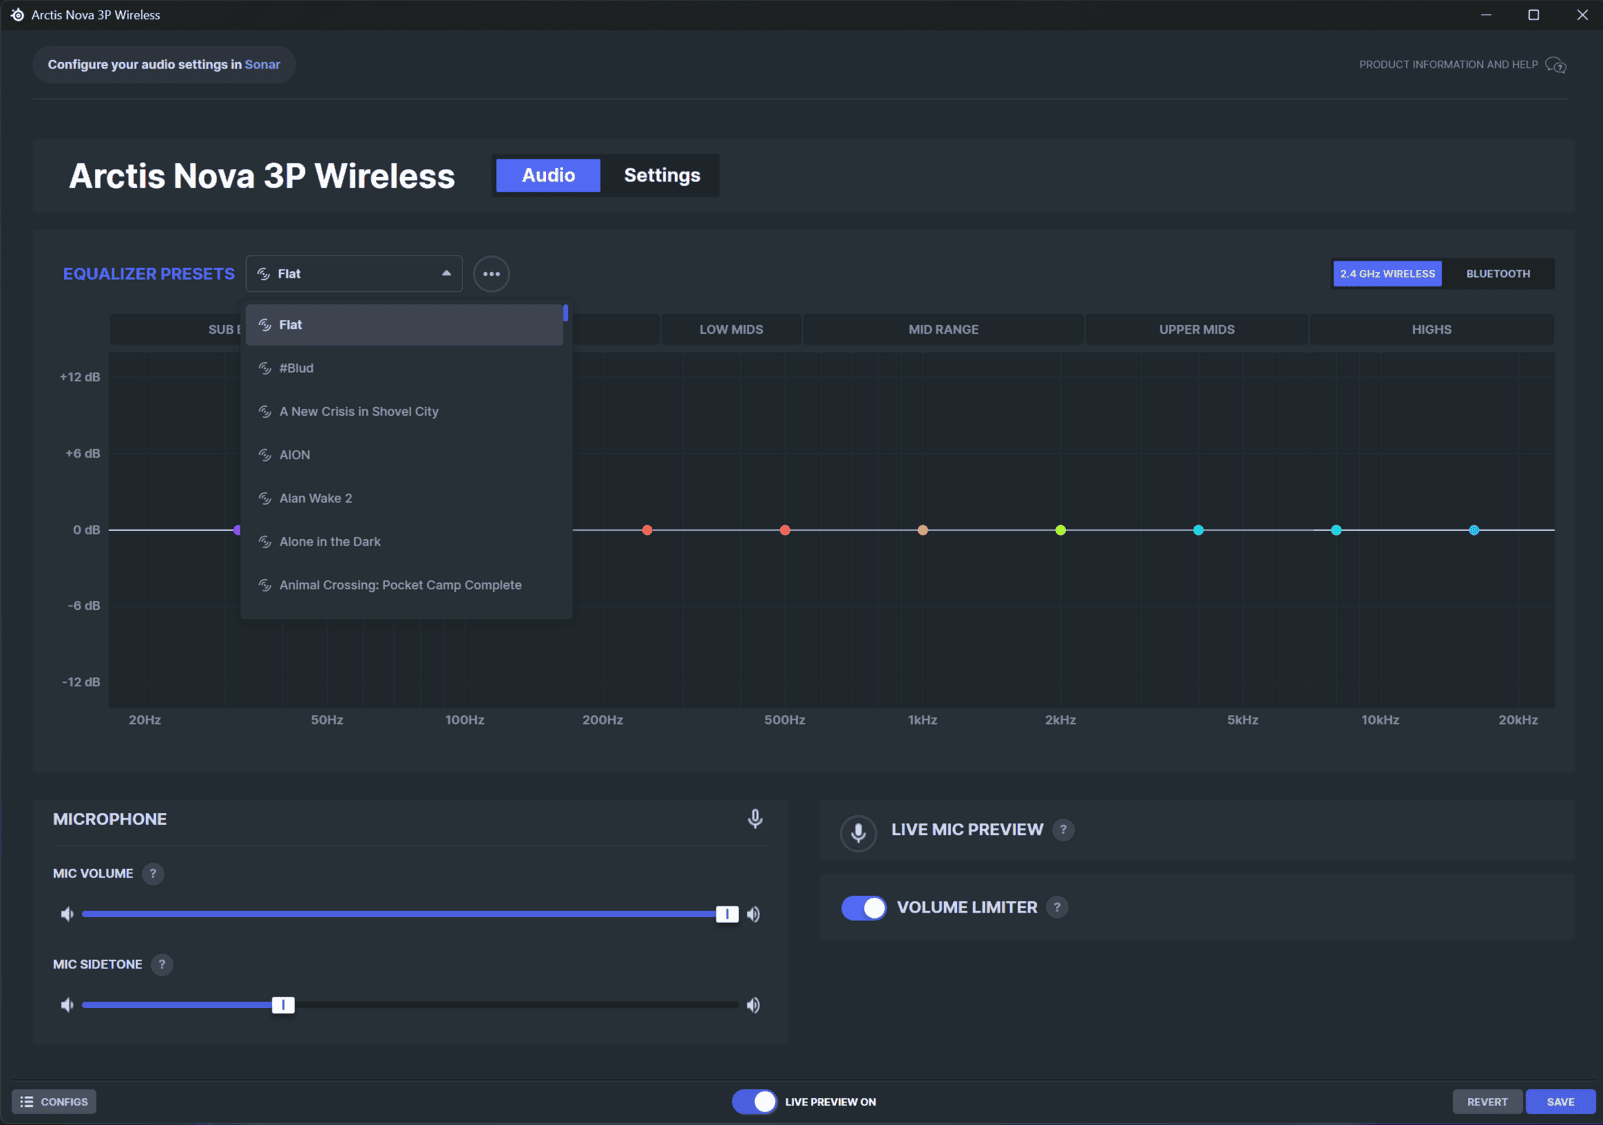Open the Sonar link
Image resolution: width=1603 pixels, height=1125 pixels.
[262, 65]
